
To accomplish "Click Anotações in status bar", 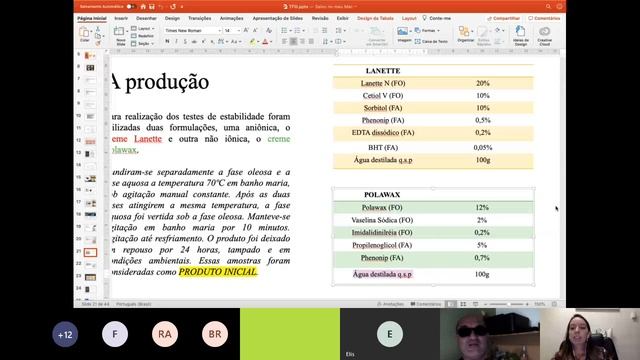I will pos(390,304).
